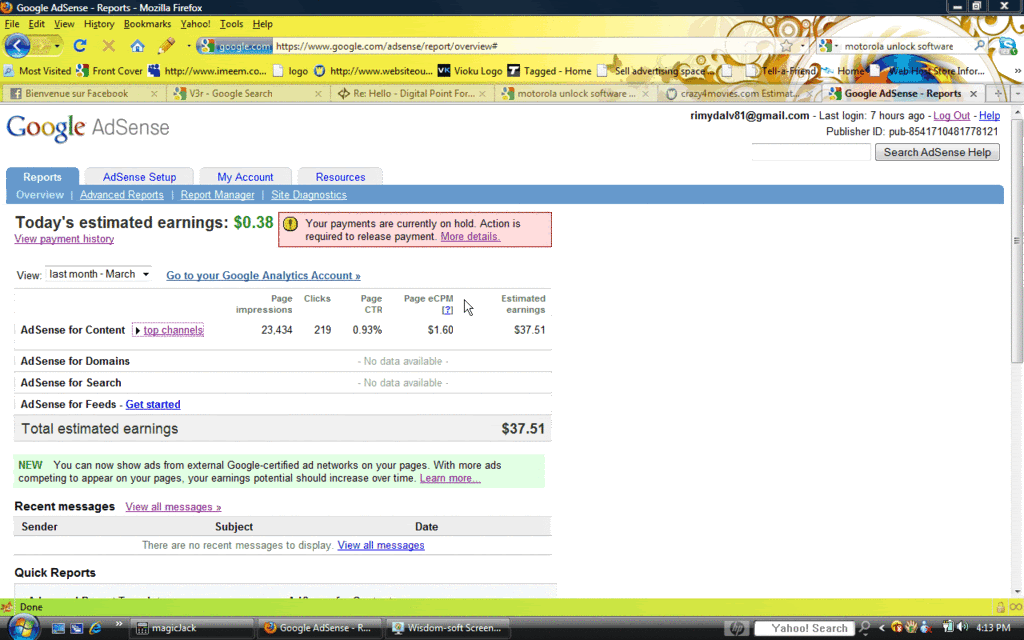
Task: Click the page vertical scrollbar thumb
Action: 1017,240
